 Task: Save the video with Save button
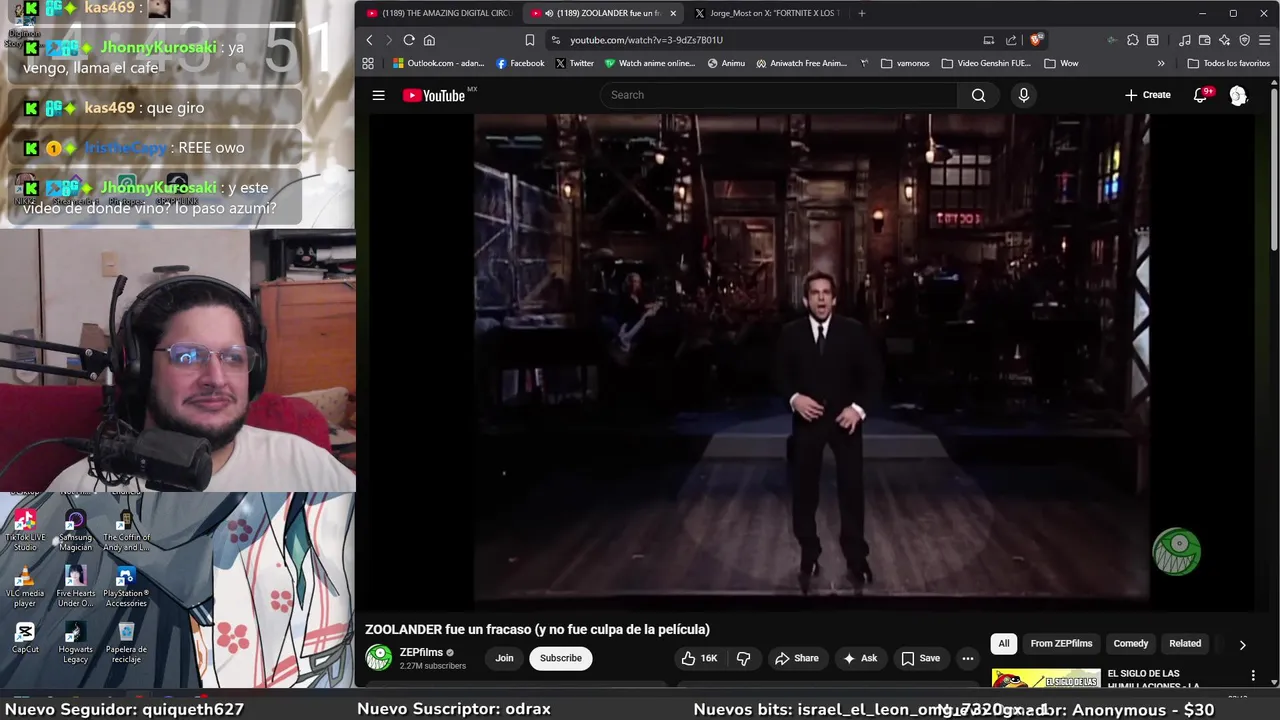920,658
